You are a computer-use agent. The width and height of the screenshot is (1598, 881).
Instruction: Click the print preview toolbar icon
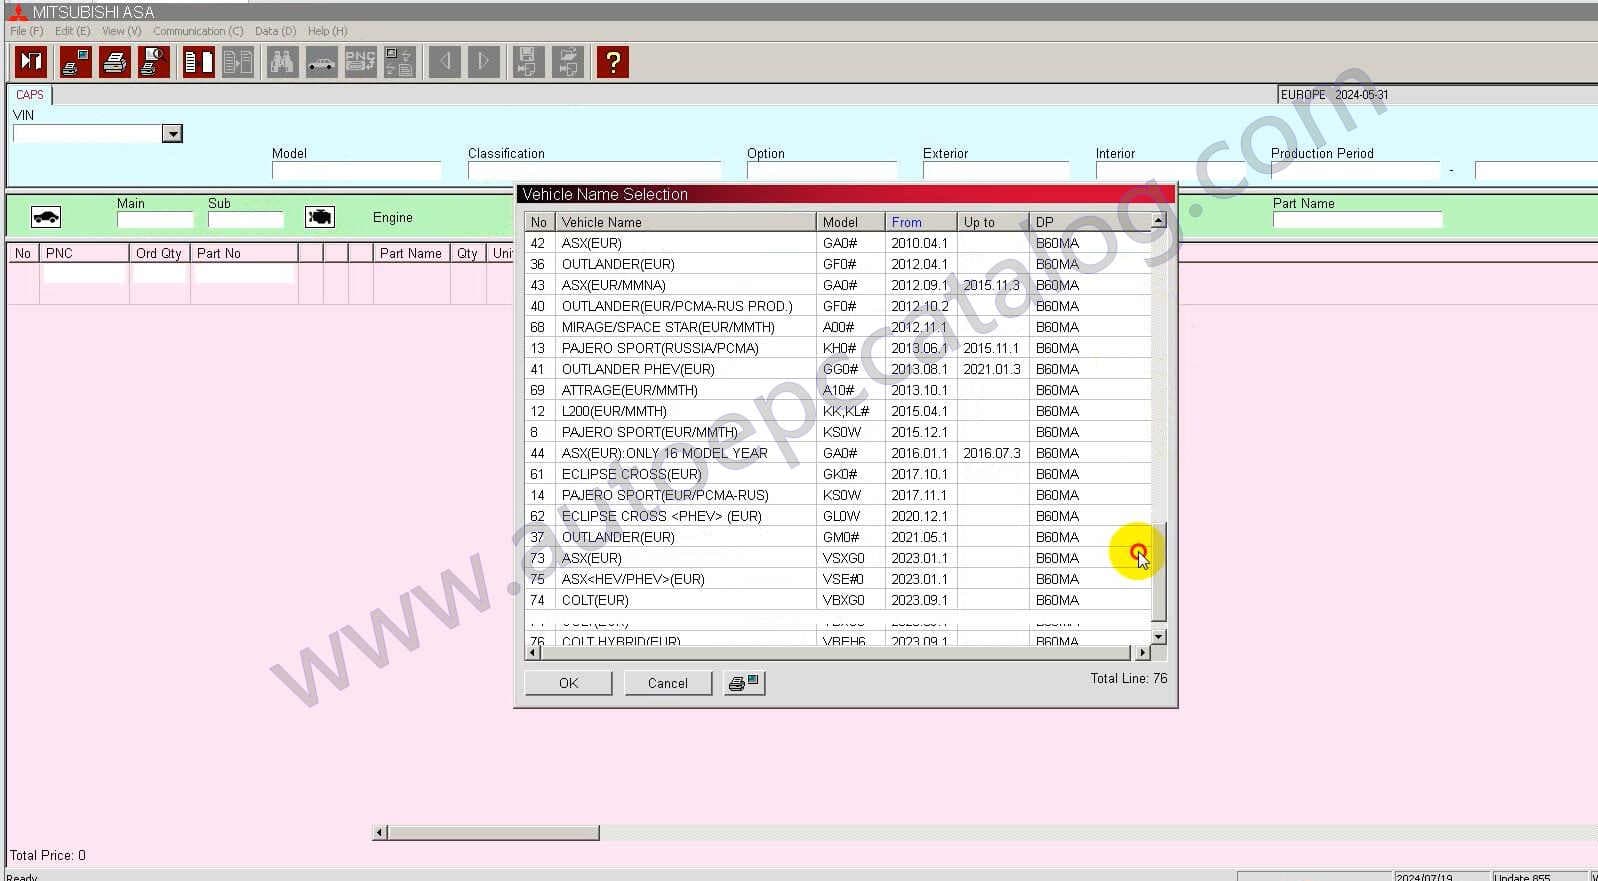coord(153,63)
